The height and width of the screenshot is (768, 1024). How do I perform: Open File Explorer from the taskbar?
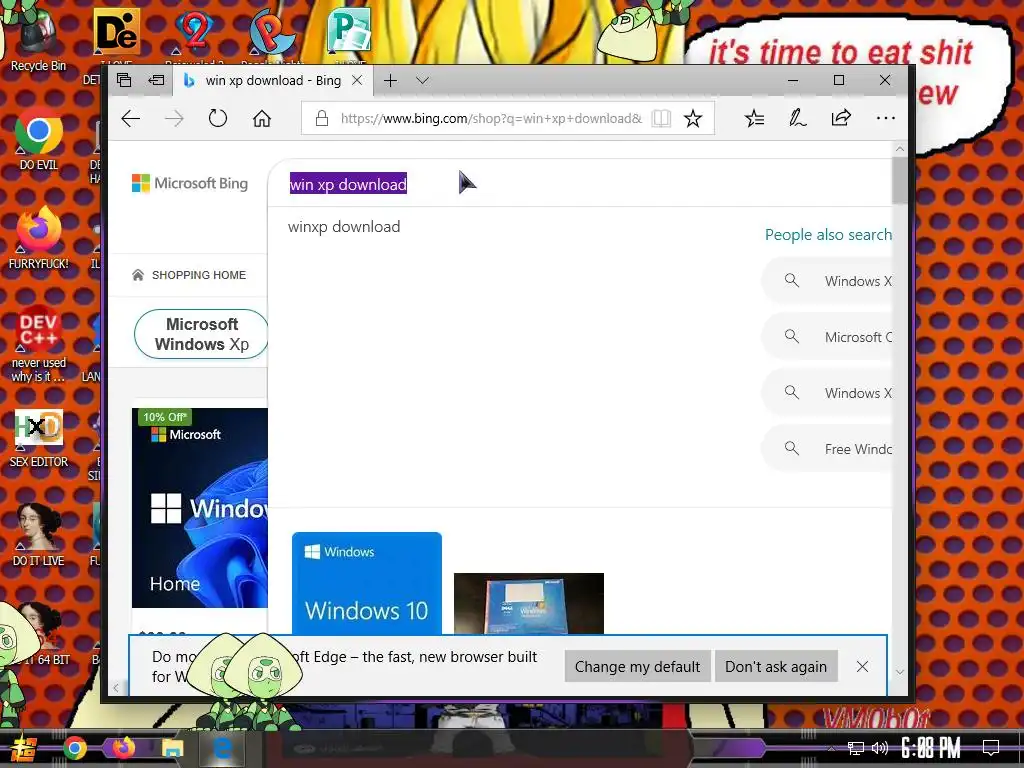(172, 748)
